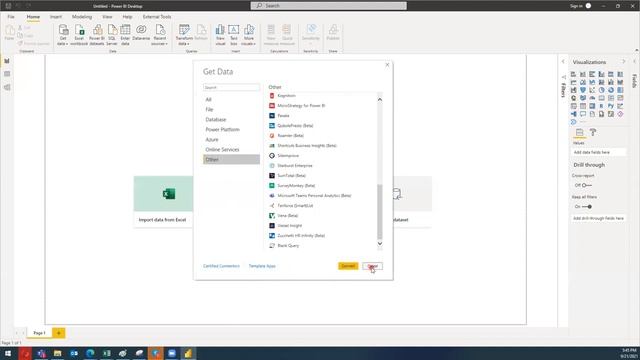Open the Certified Connectors link

click(221, 266)
